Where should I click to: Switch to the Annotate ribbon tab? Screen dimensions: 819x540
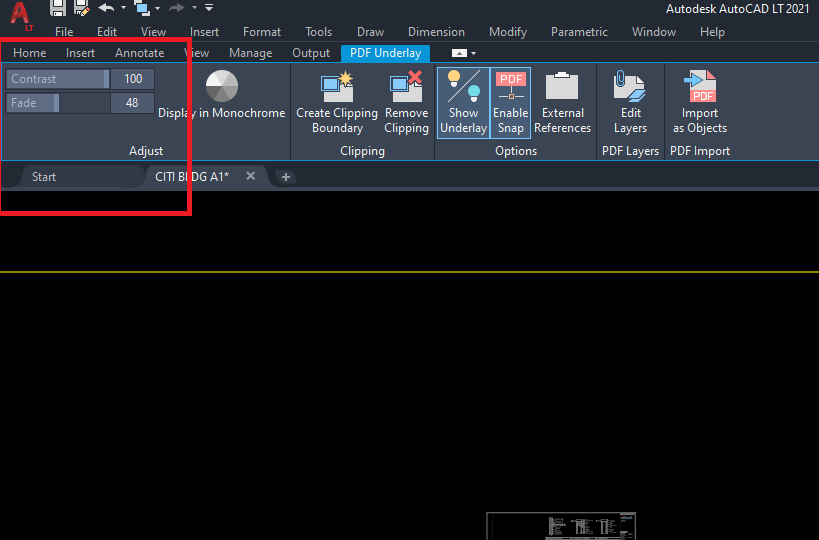[x=139, y=53]
